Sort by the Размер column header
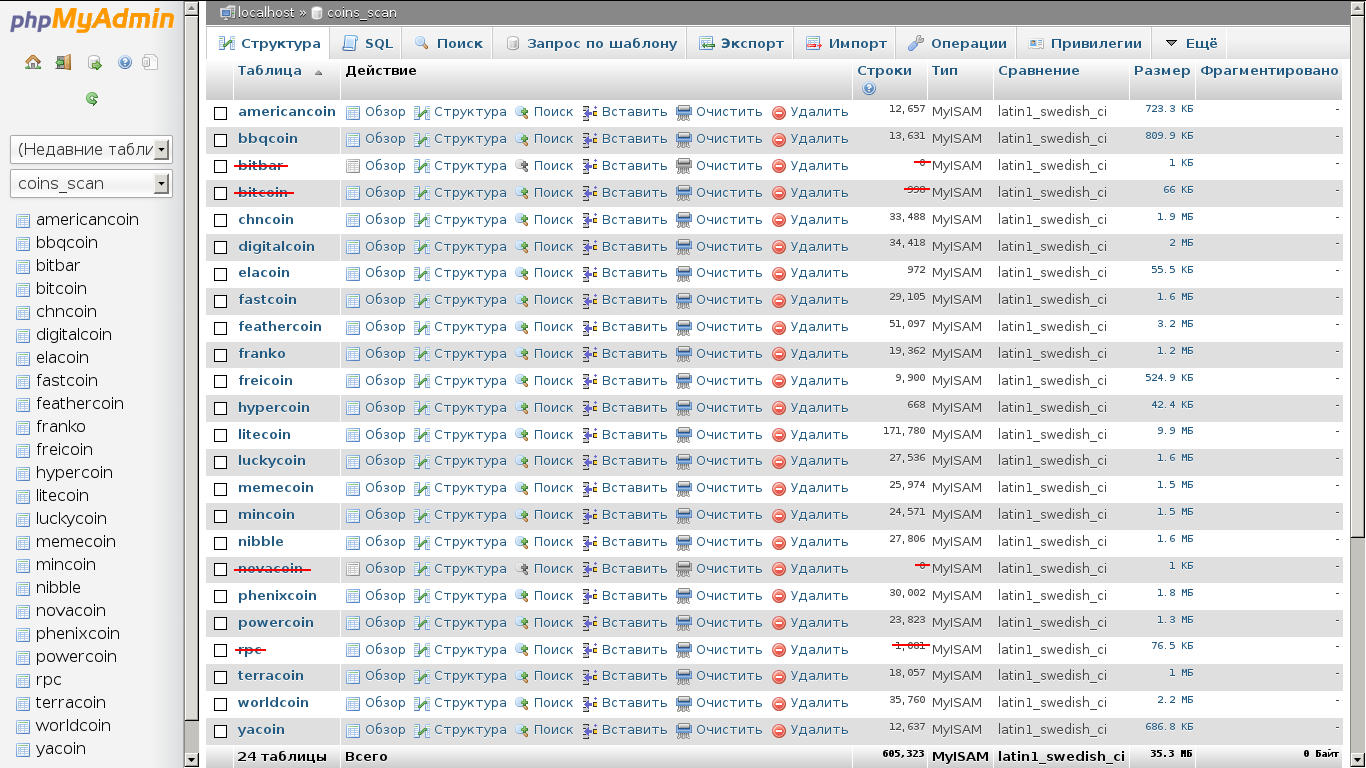Screen dimensions: 1366x768 click(x=1162, y=71)
